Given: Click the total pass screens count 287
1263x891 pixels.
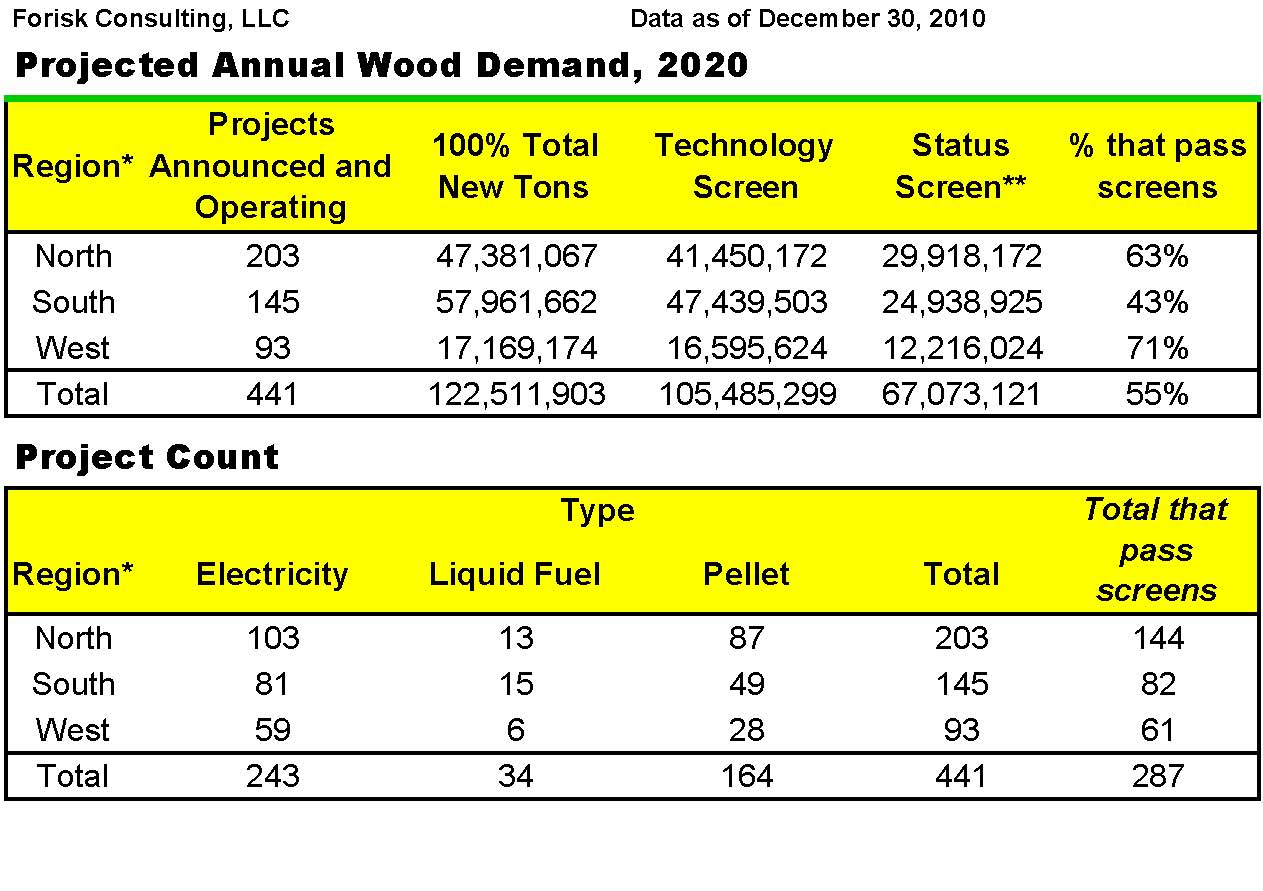Looking at the screenshot, I should 1157,777.
